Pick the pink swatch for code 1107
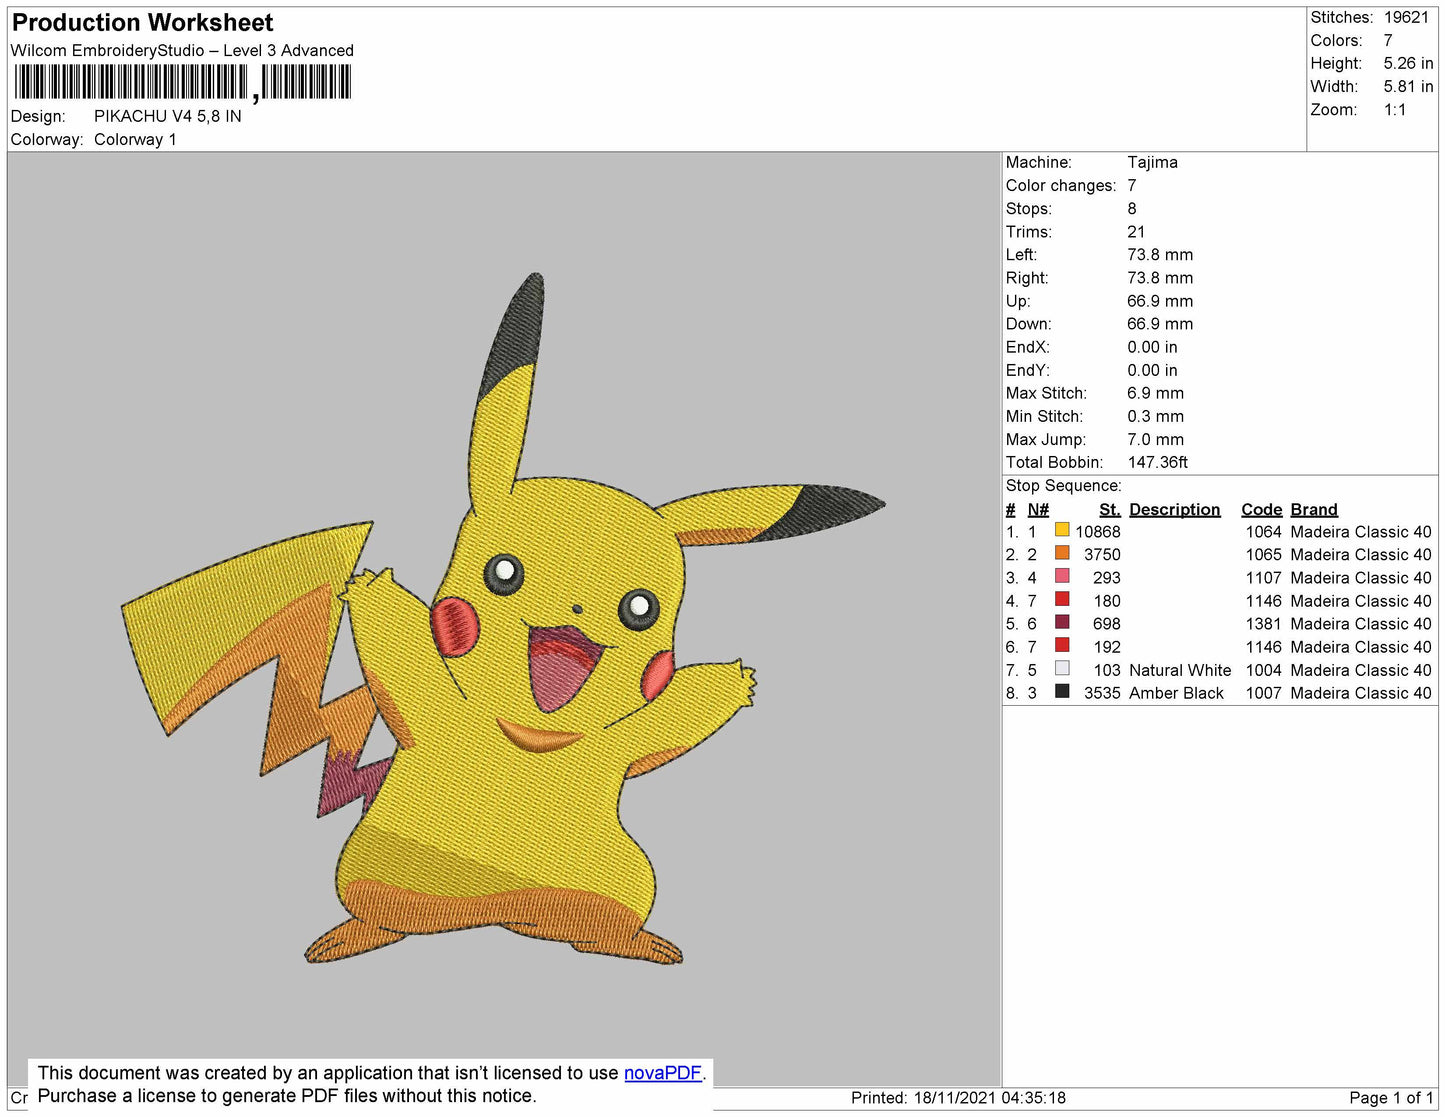 coord(1062,577)
